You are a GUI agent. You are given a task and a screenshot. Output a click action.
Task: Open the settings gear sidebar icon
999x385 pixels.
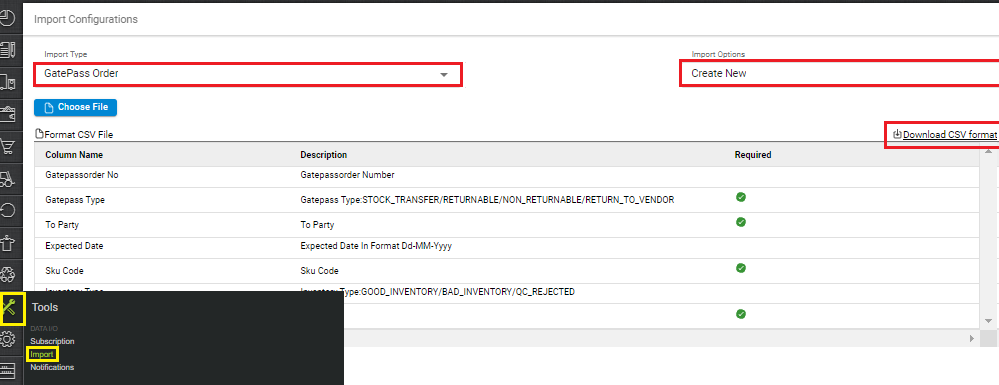tap(8, 339)
